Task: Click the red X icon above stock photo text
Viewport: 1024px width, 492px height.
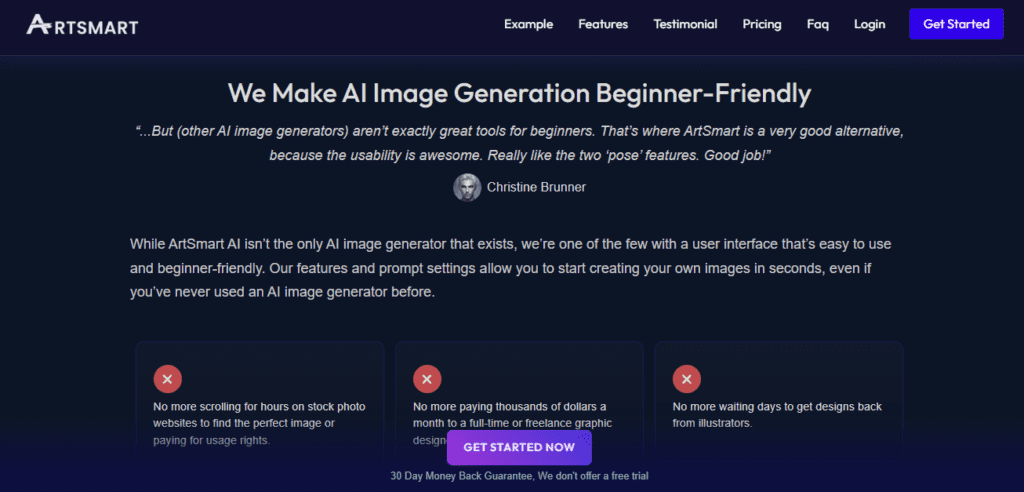Action: coord(167,379)
